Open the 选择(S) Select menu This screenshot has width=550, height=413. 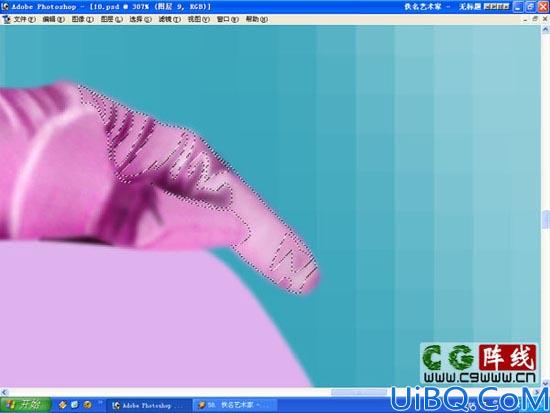tap(140, 19)
